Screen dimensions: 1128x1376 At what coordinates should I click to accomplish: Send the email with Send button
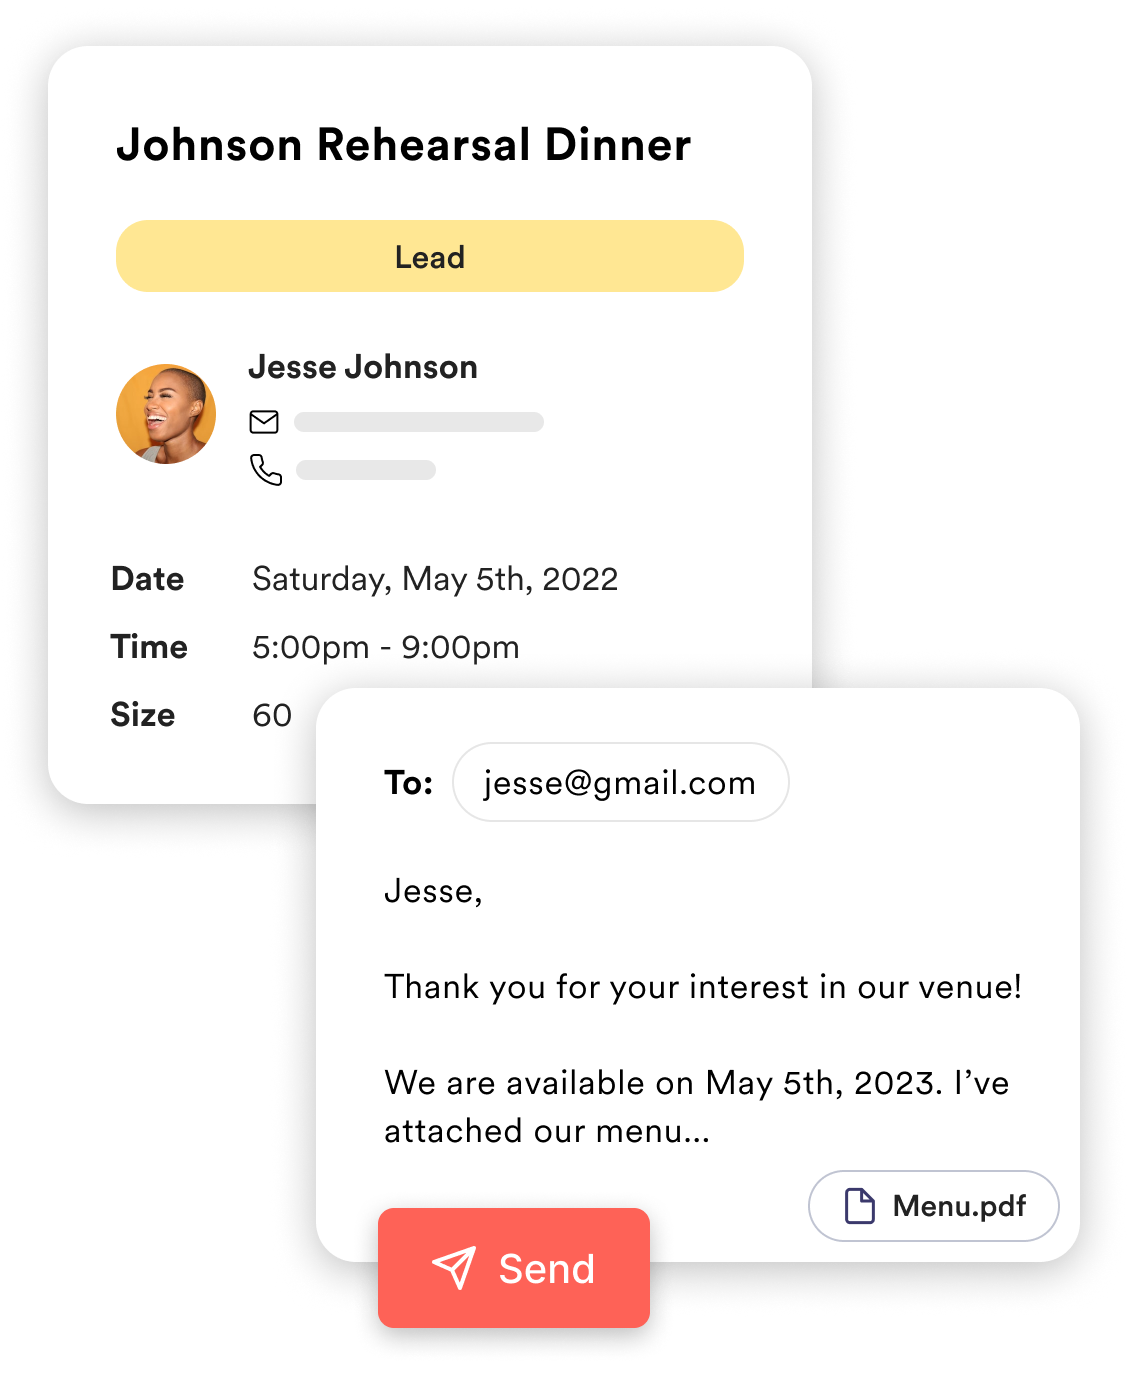tap(514, 1268)
